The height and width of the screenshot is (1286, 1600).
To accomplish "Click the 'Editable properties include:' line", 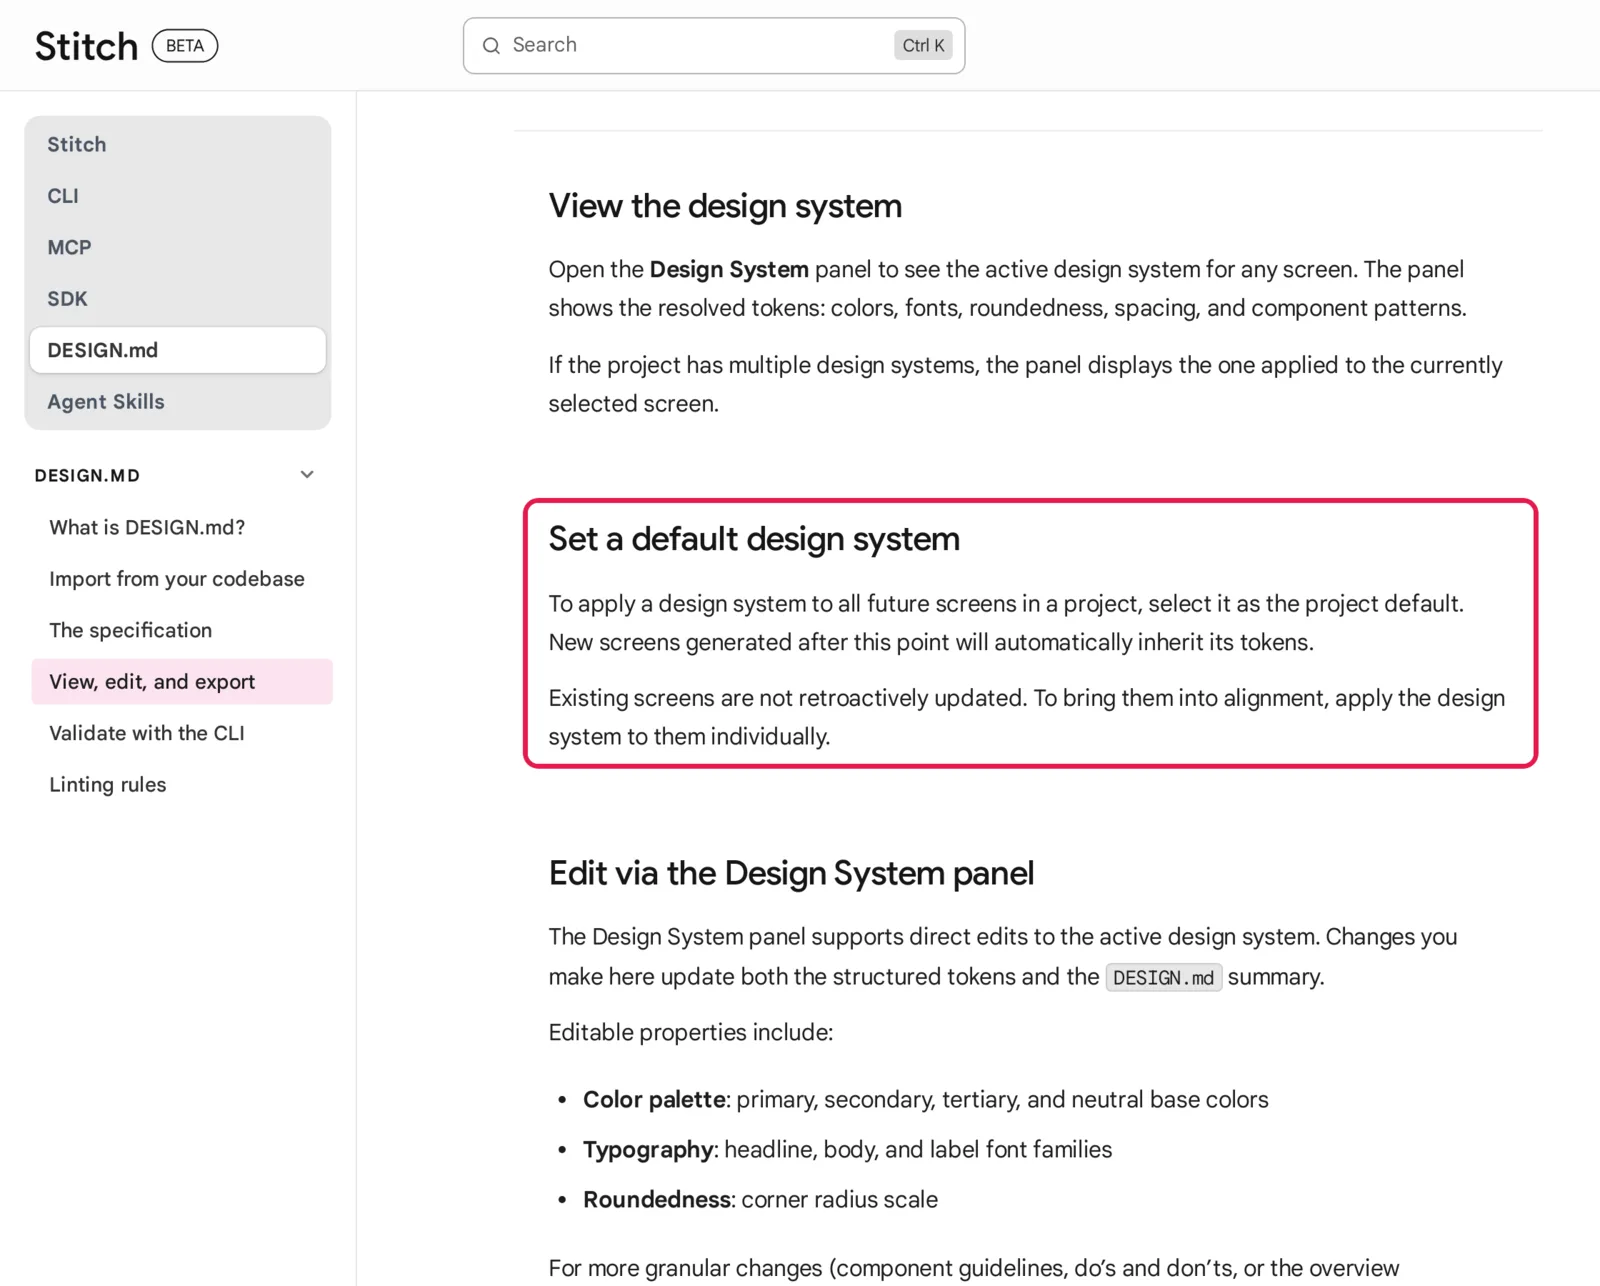I will click(x=691, y=1032).
